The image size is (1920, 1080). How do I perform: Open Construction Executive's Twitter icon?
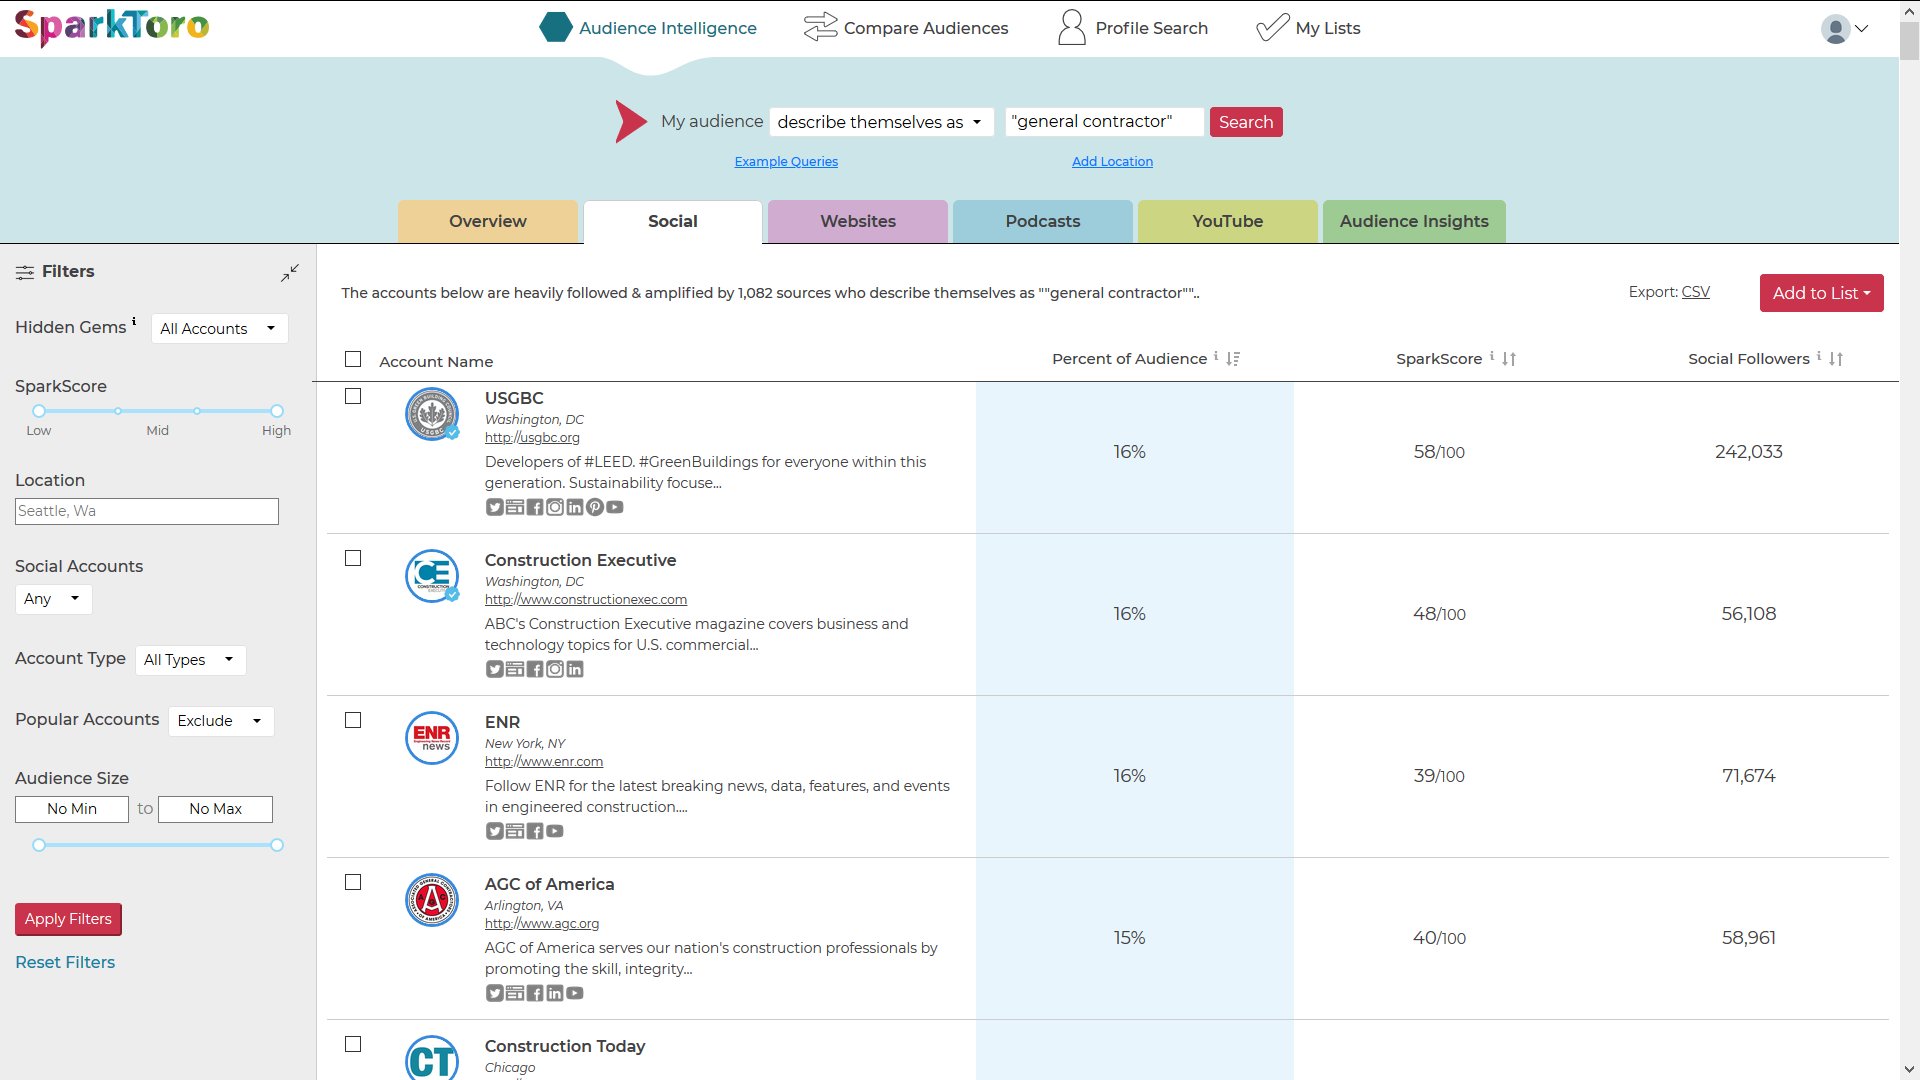click(494, 669)
